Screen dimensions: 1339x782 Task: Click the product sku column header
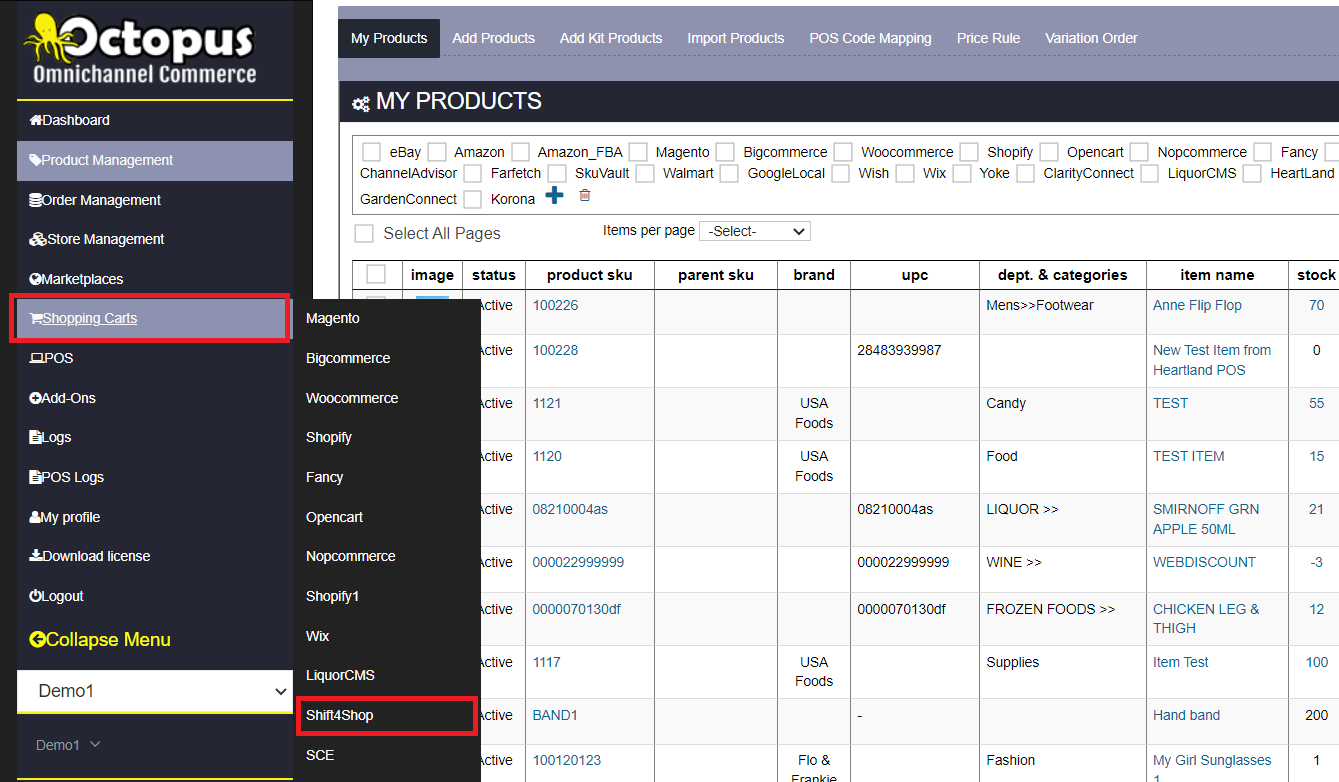point(590,275)
